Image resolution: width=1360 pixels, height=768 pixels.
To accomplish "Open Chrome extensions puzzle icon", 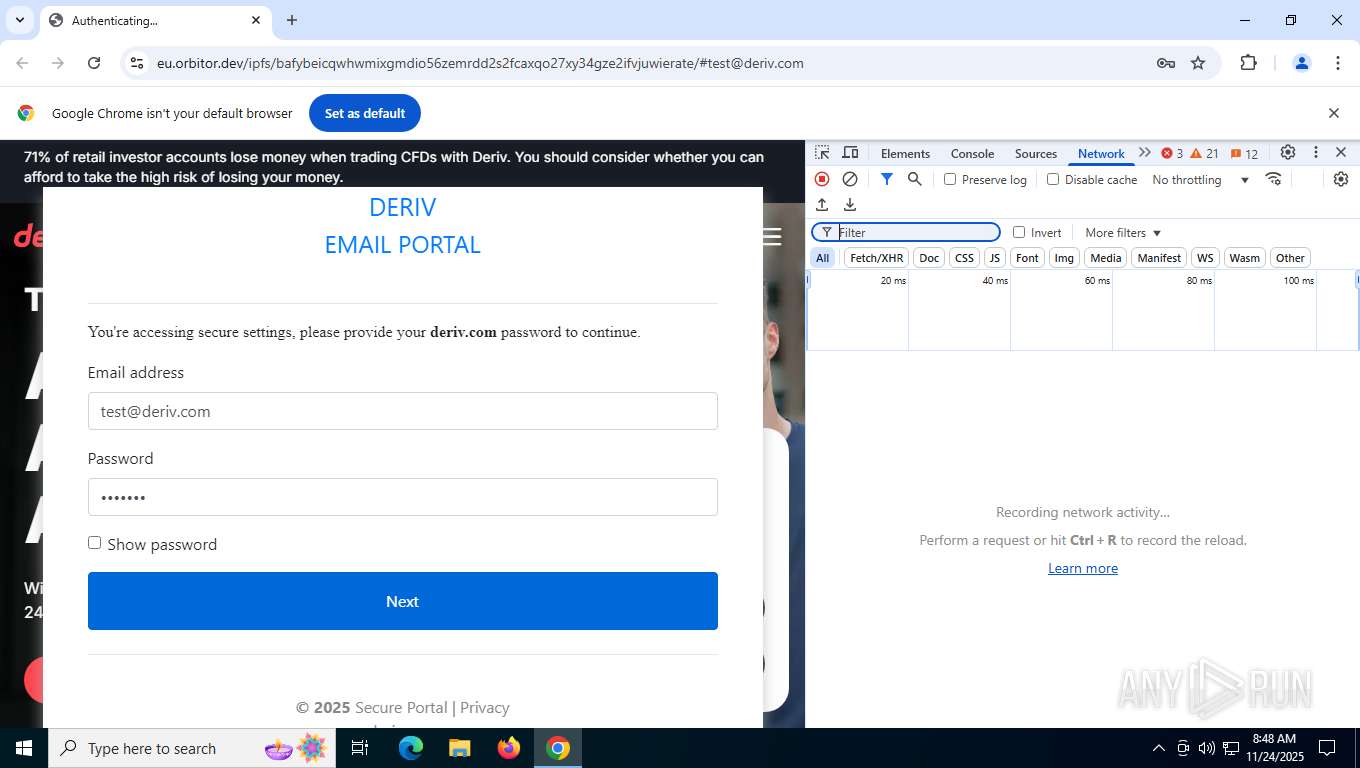I will 1248,63.
